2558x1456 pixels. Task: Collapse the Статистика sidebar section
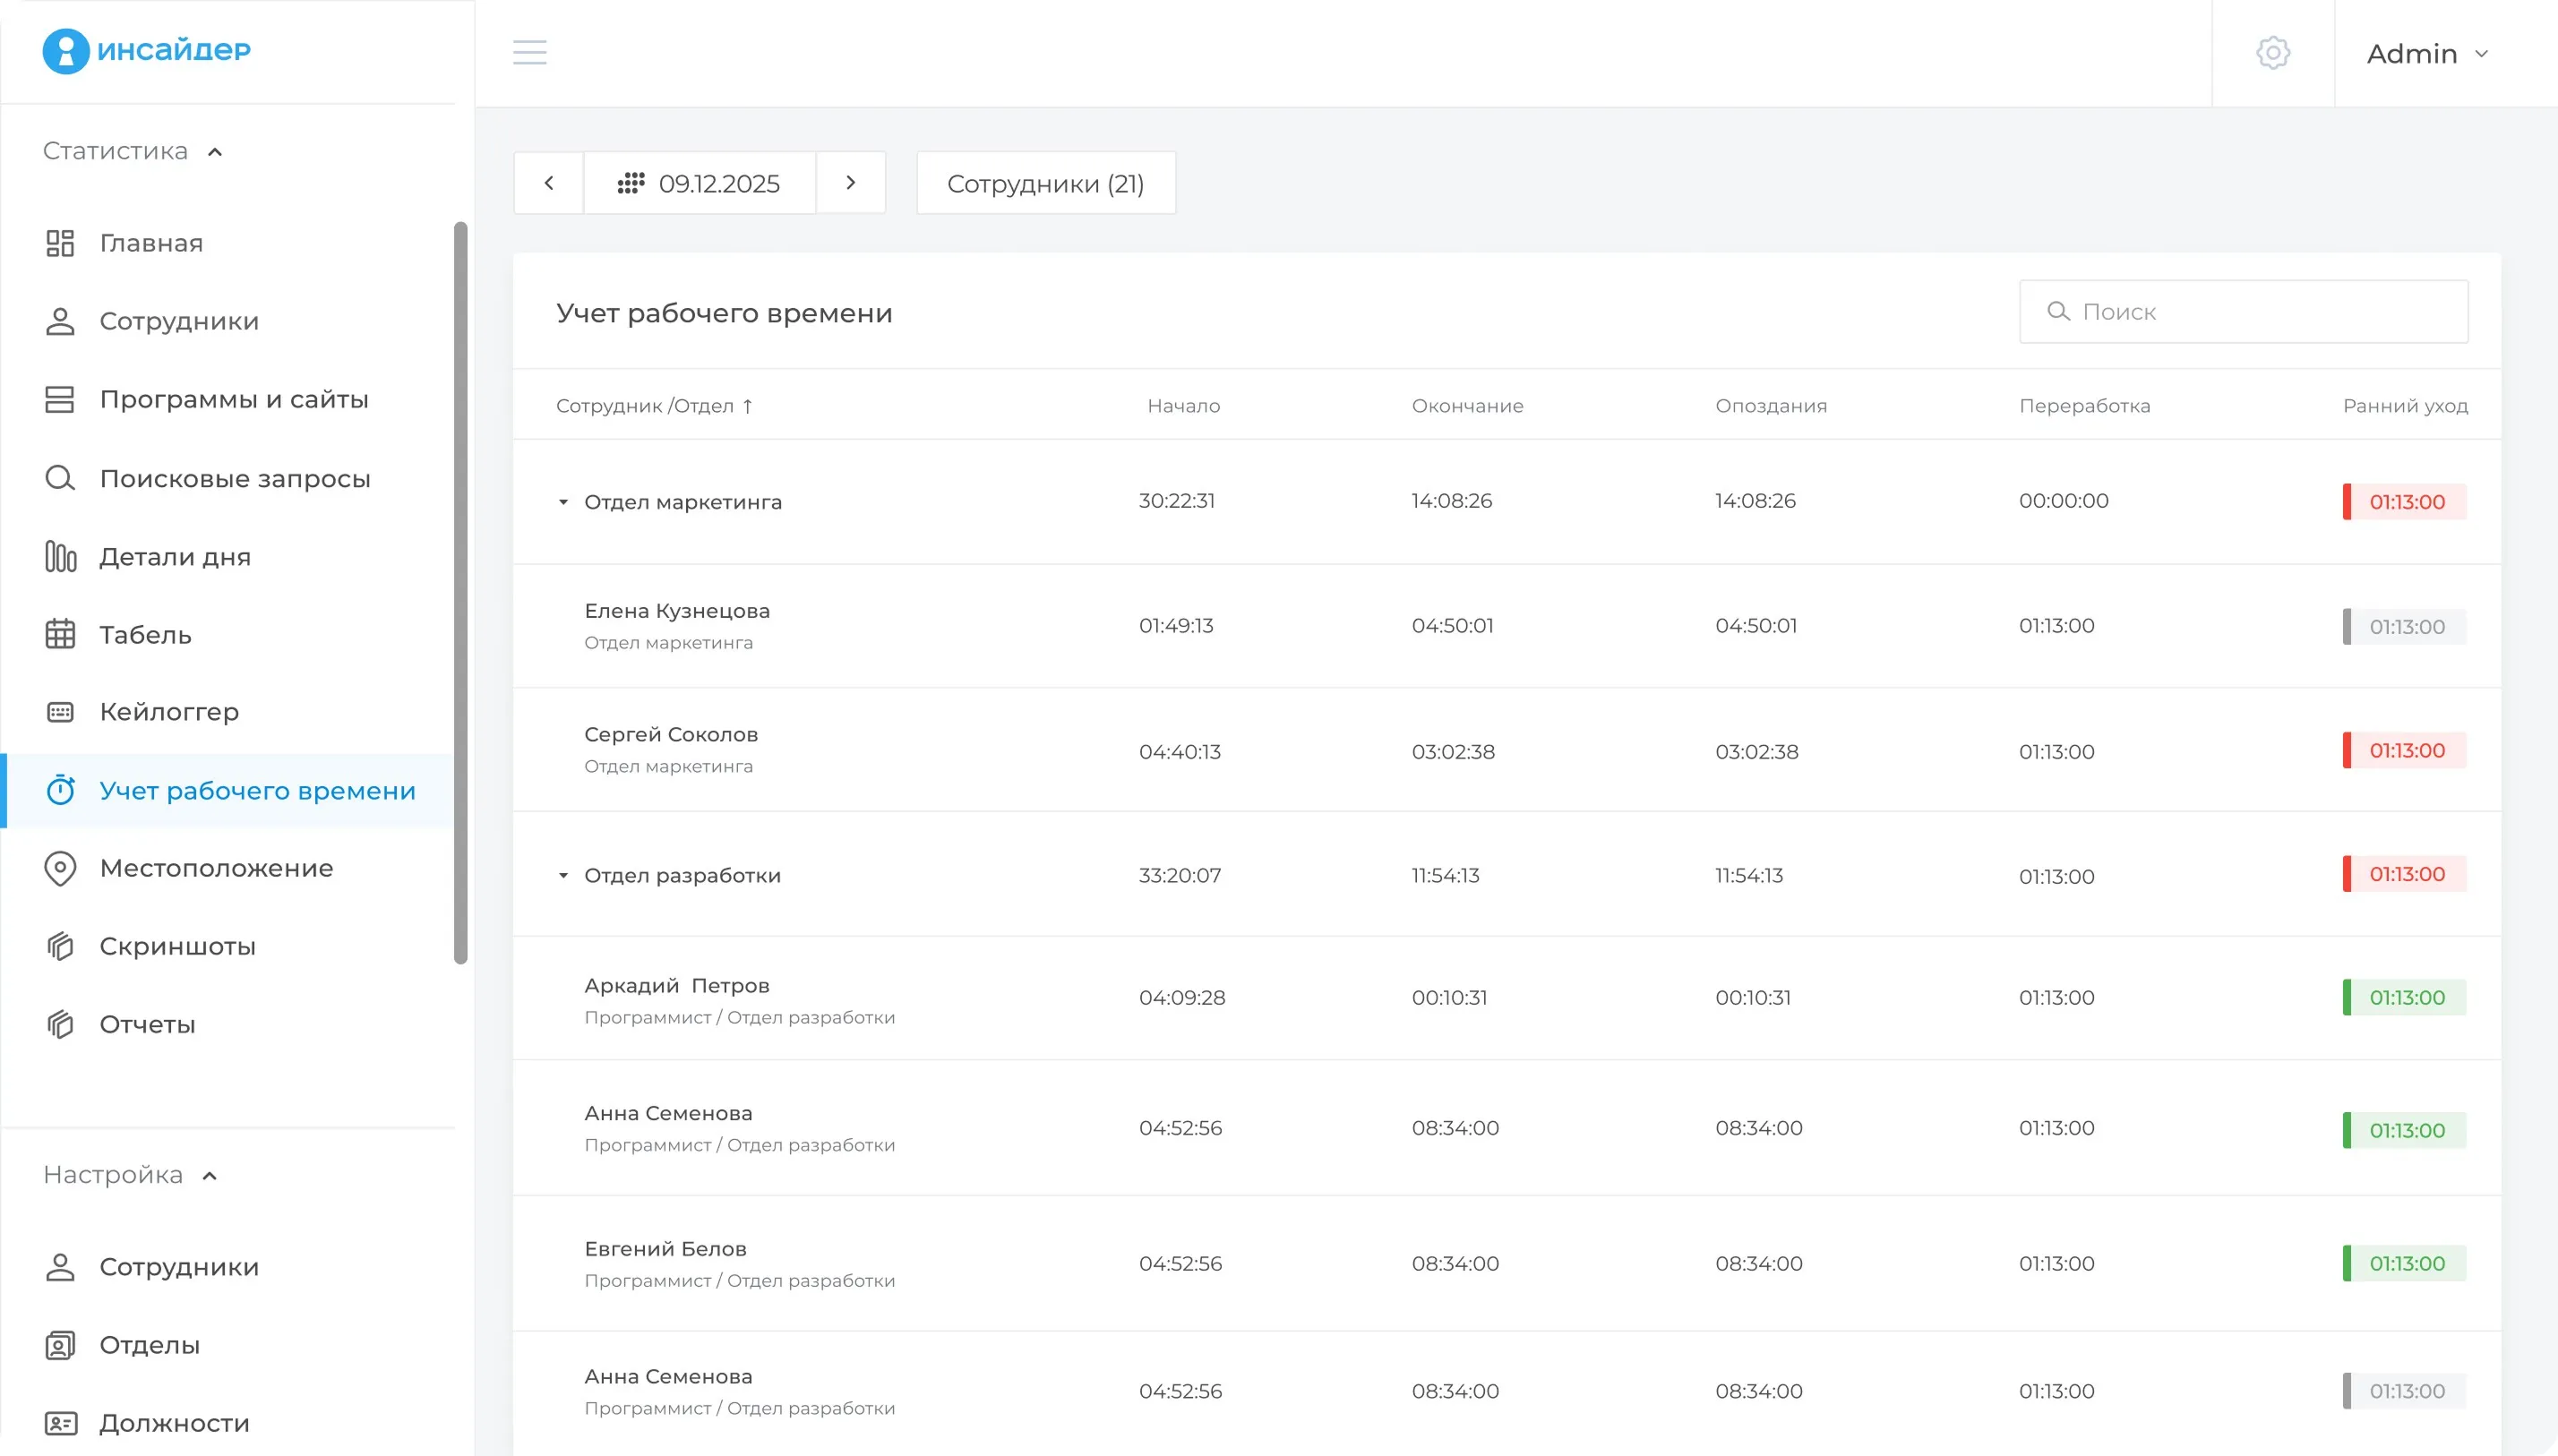(215, 152)
